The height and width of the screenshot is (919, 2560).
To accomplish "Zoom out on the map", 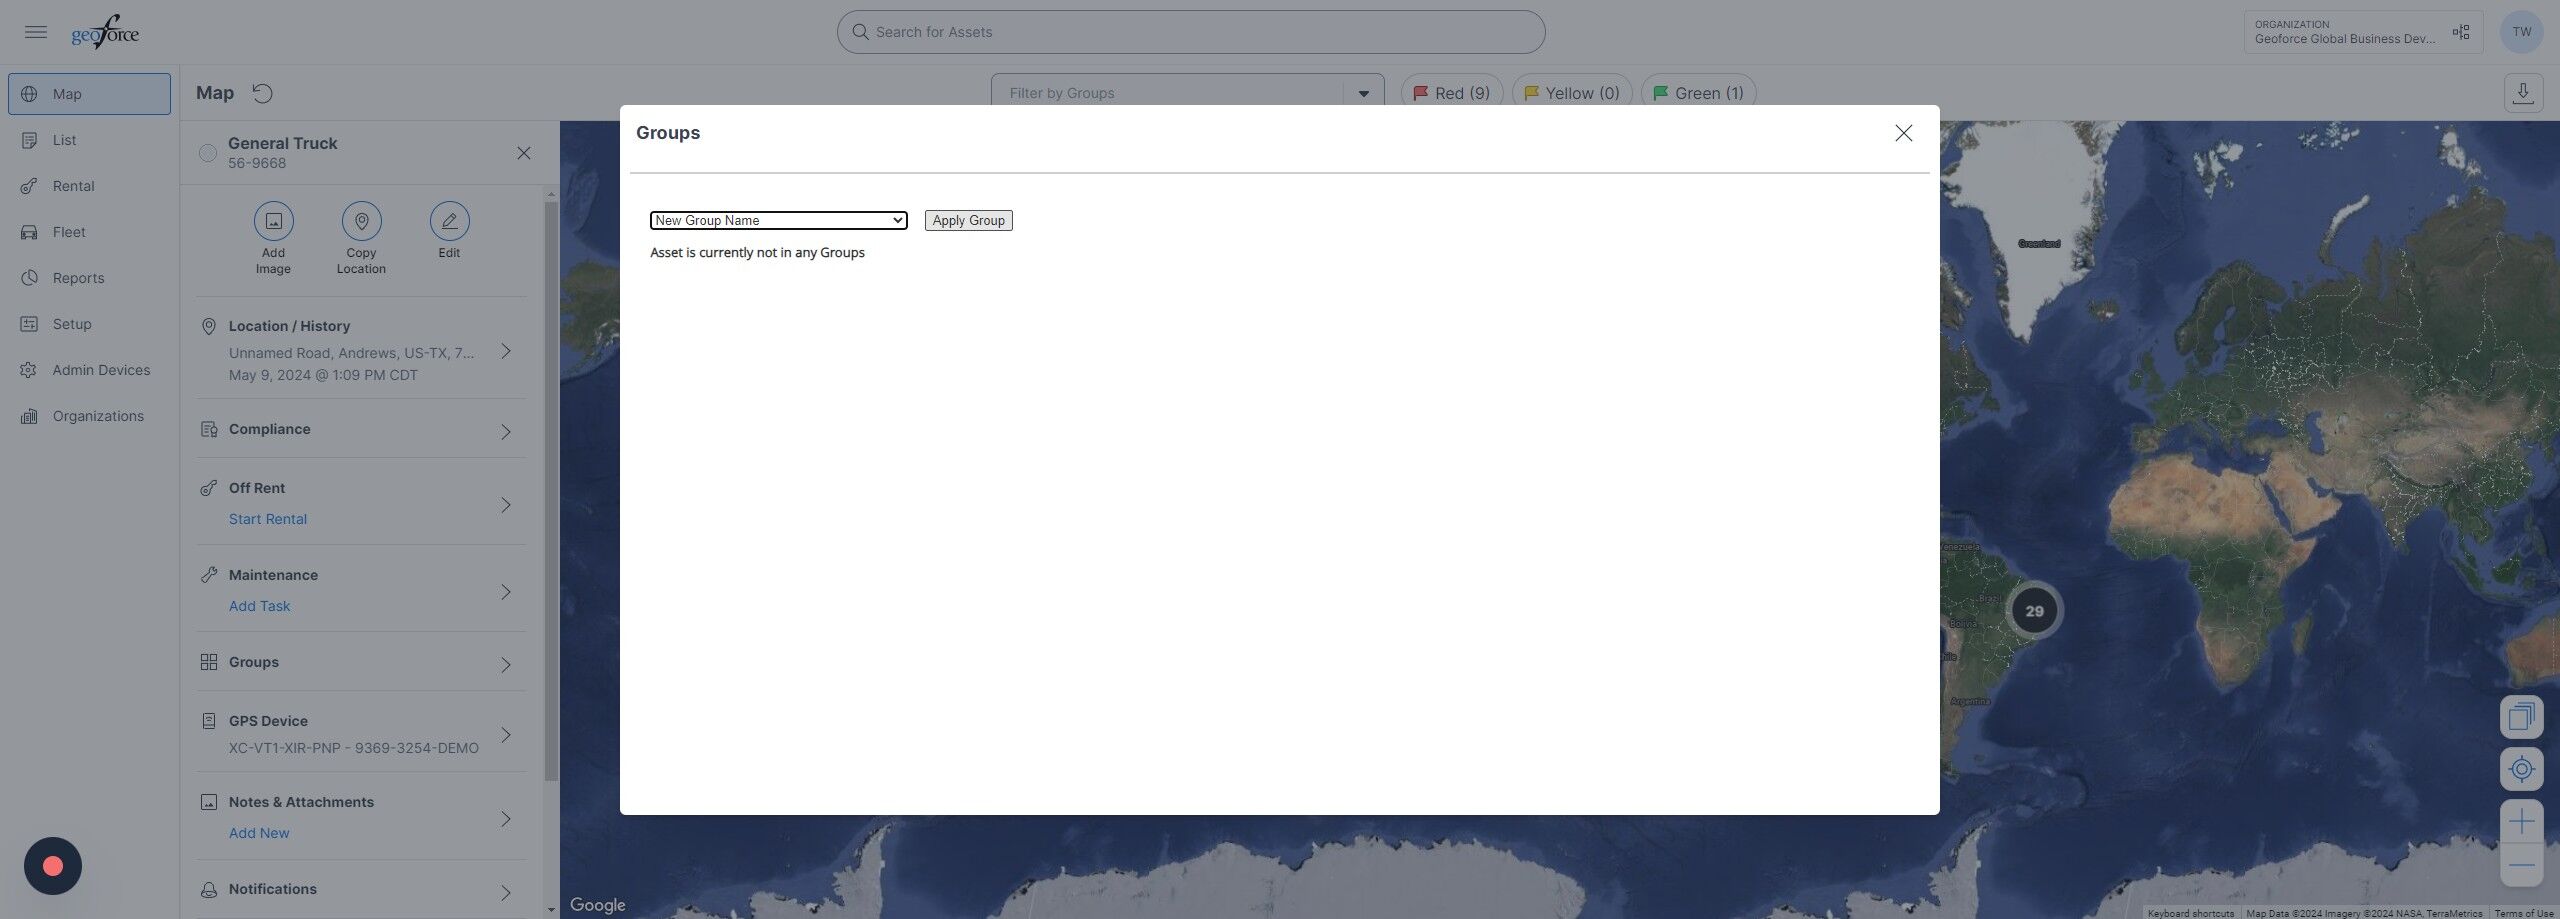I will coord(2521,865).
